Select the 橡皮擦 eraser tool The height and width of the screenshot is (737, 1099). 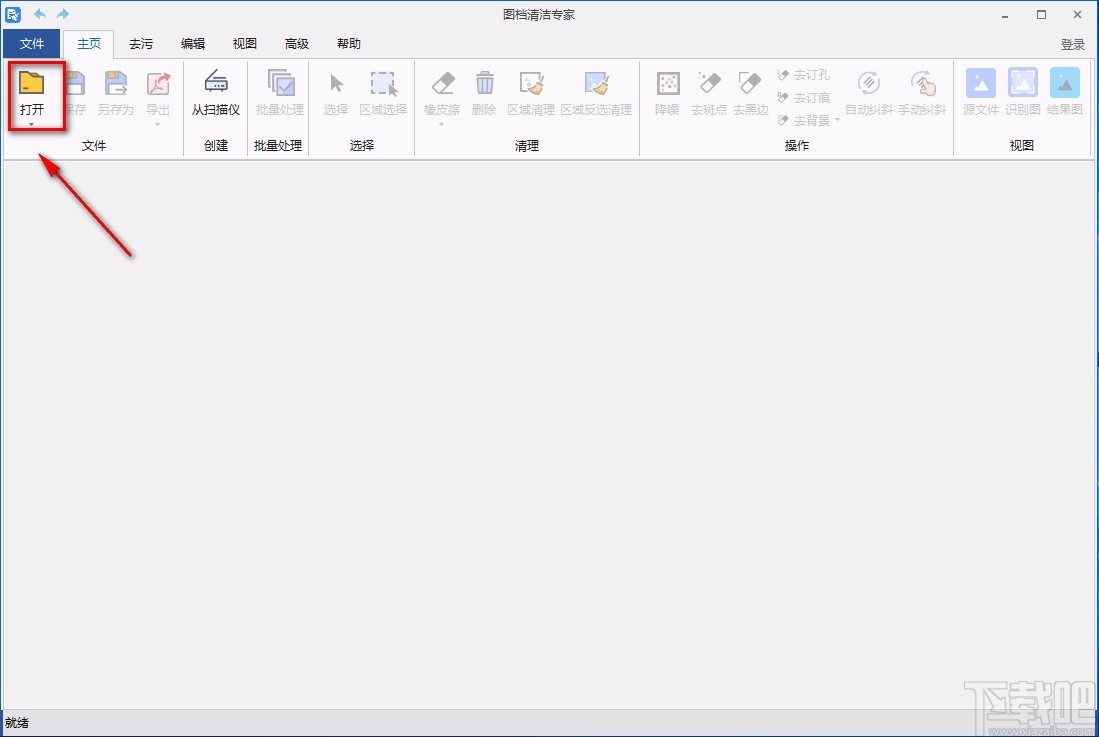(442, 83)
